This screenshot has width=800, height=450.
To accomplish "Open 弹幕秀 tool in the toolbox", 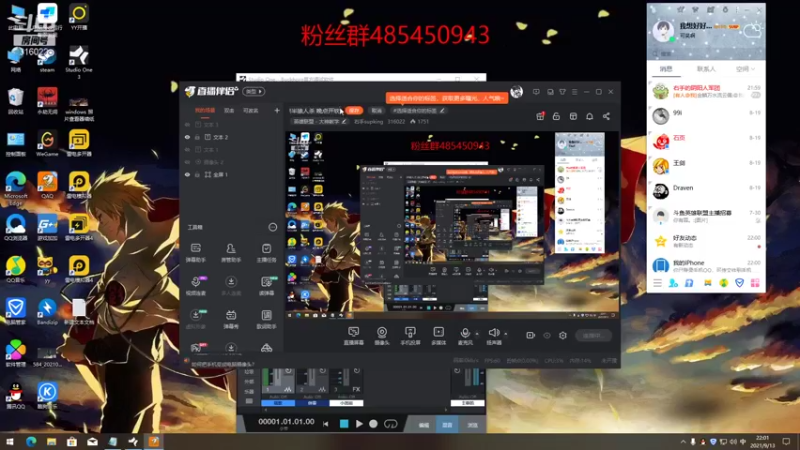I will [x=231, y=319].
